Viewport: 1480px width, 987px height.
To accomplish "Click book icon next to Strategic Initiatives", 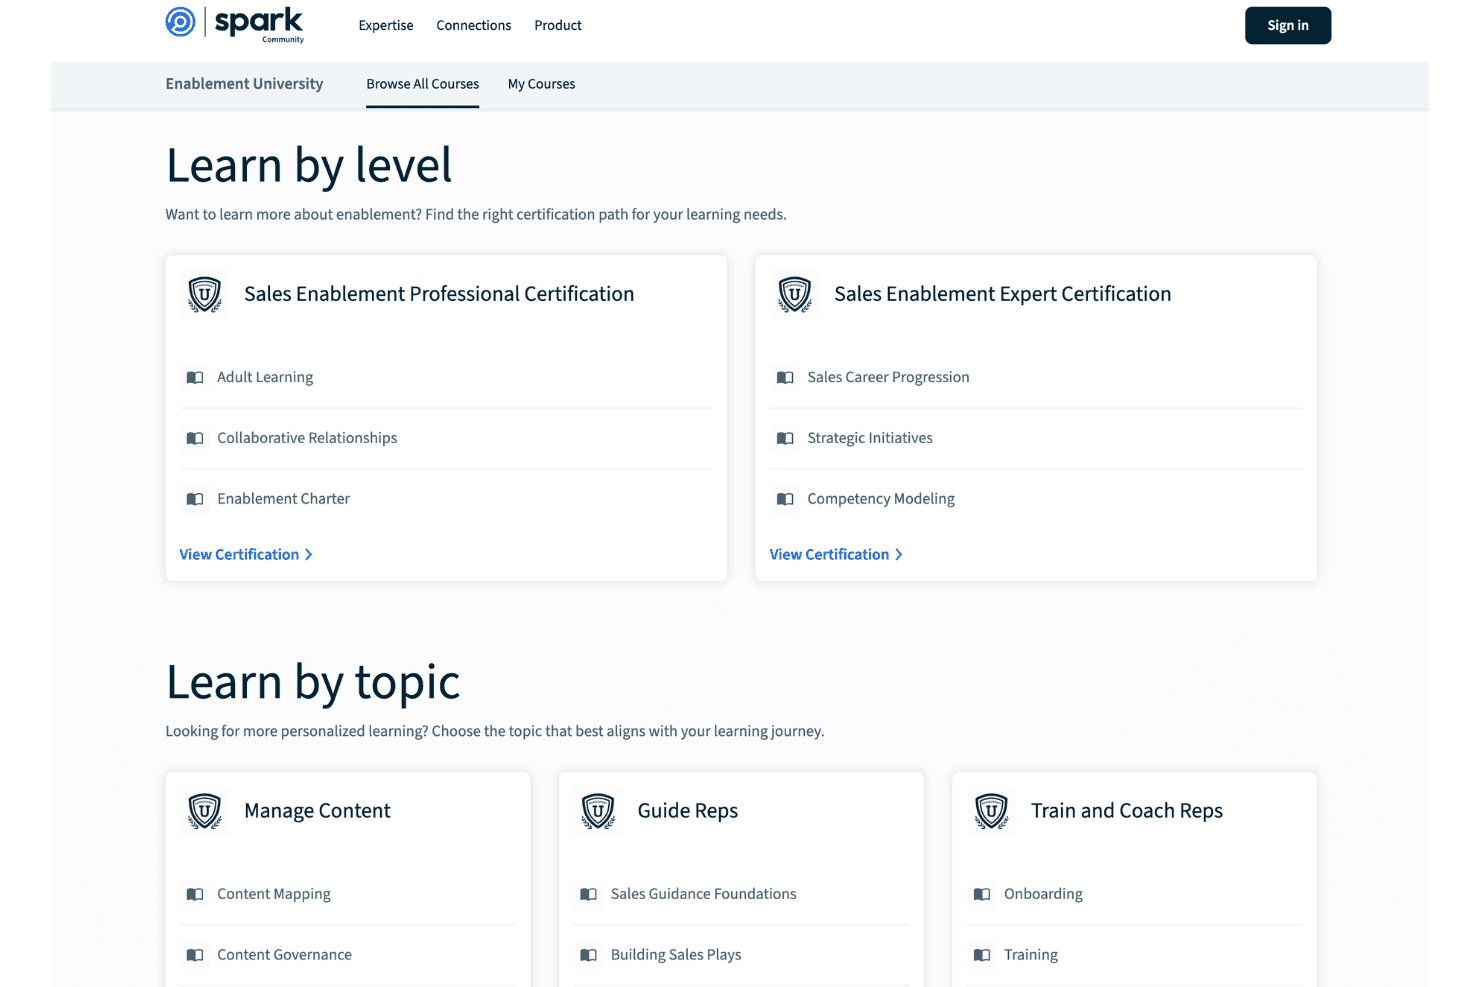I will [x=785, y=439].
